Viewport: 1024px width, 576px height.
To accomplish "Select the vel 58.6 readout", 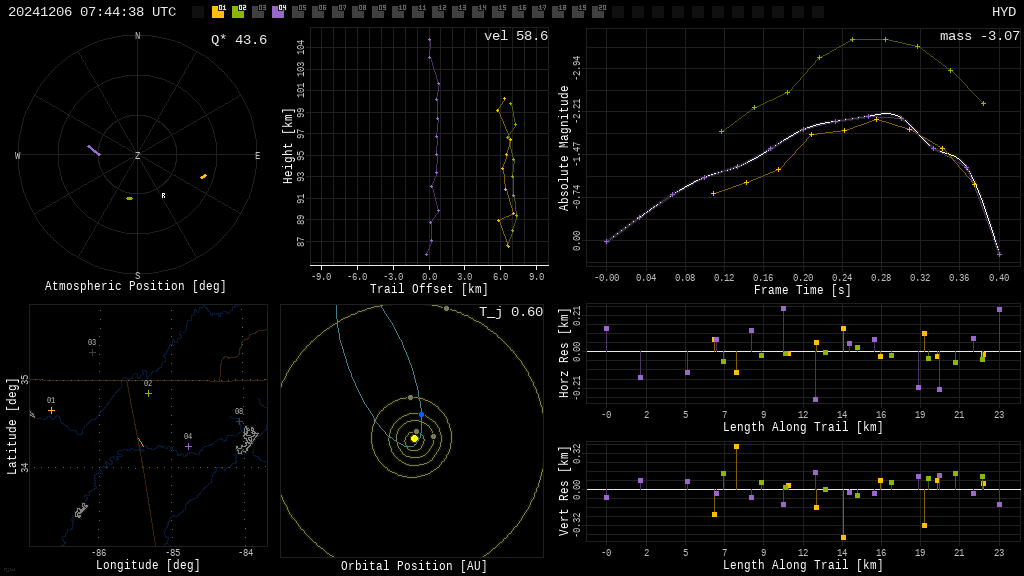I will [515, 36].
